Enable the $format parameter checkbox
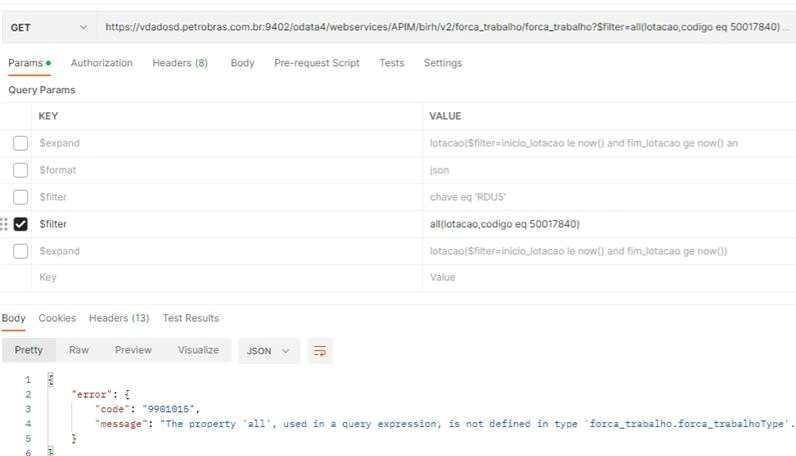The height and width of the screenshot is (456, 796). click(20, 170)
